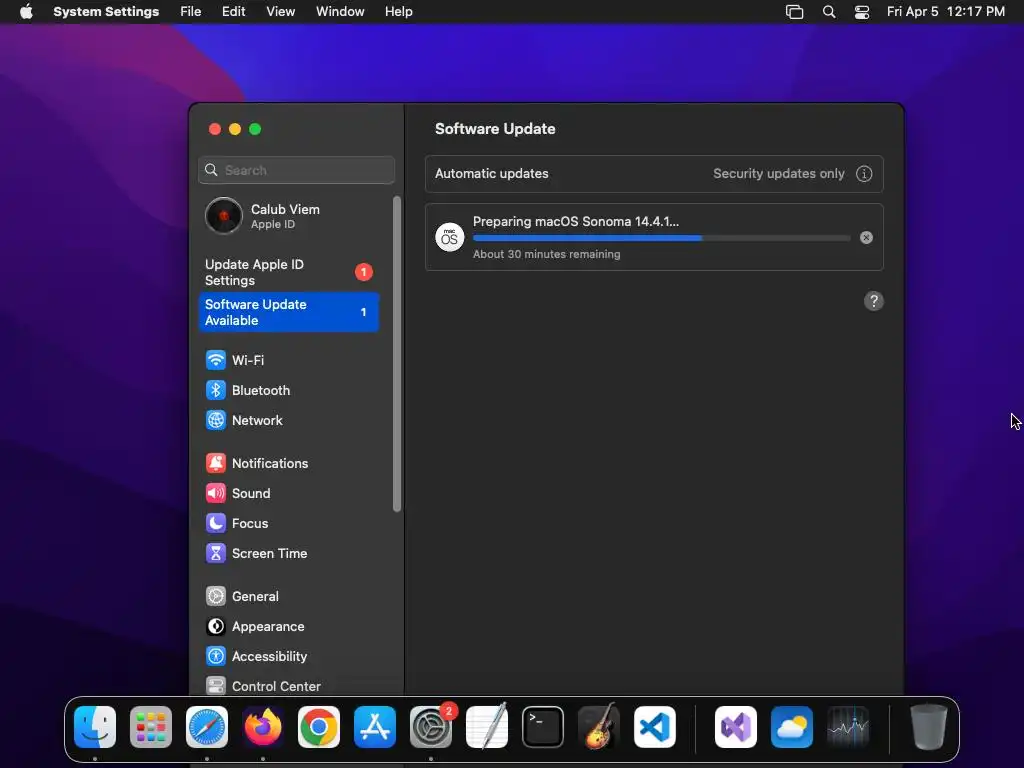Launch Google Chrome from the Dock
The width and height of the screenshot is (1024, 768).
319,727
